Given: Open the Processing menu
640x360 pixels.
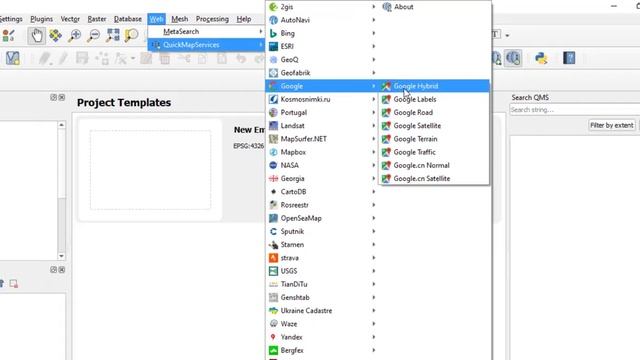Looking at the screenshot, I should click(212, 19).
